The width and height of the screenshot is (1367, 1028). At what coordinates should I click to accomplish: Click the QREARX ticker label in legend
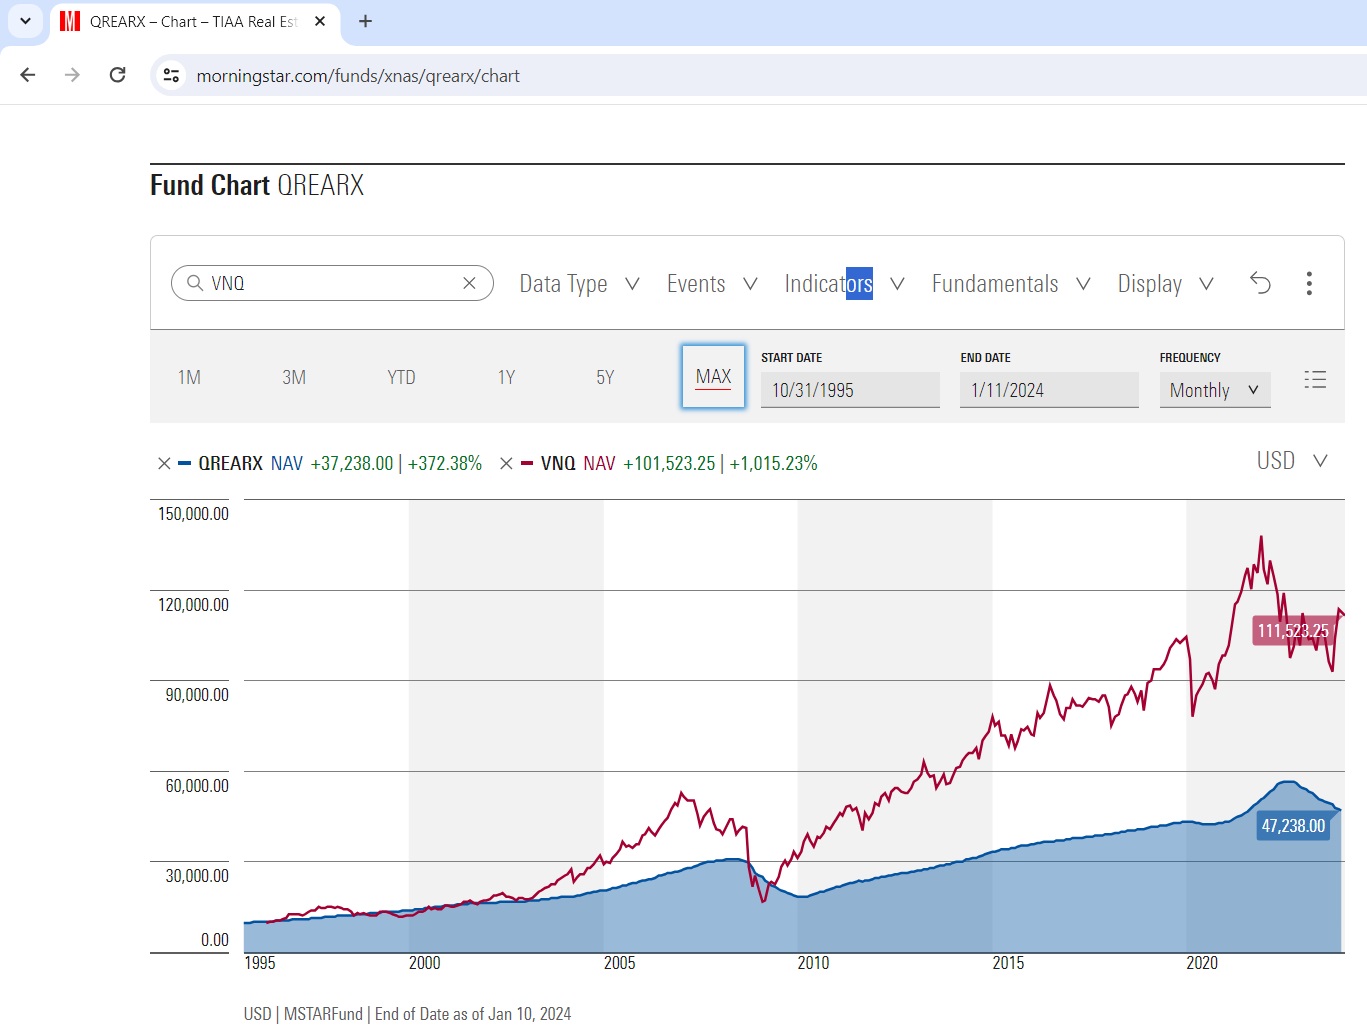pos(230,463)
